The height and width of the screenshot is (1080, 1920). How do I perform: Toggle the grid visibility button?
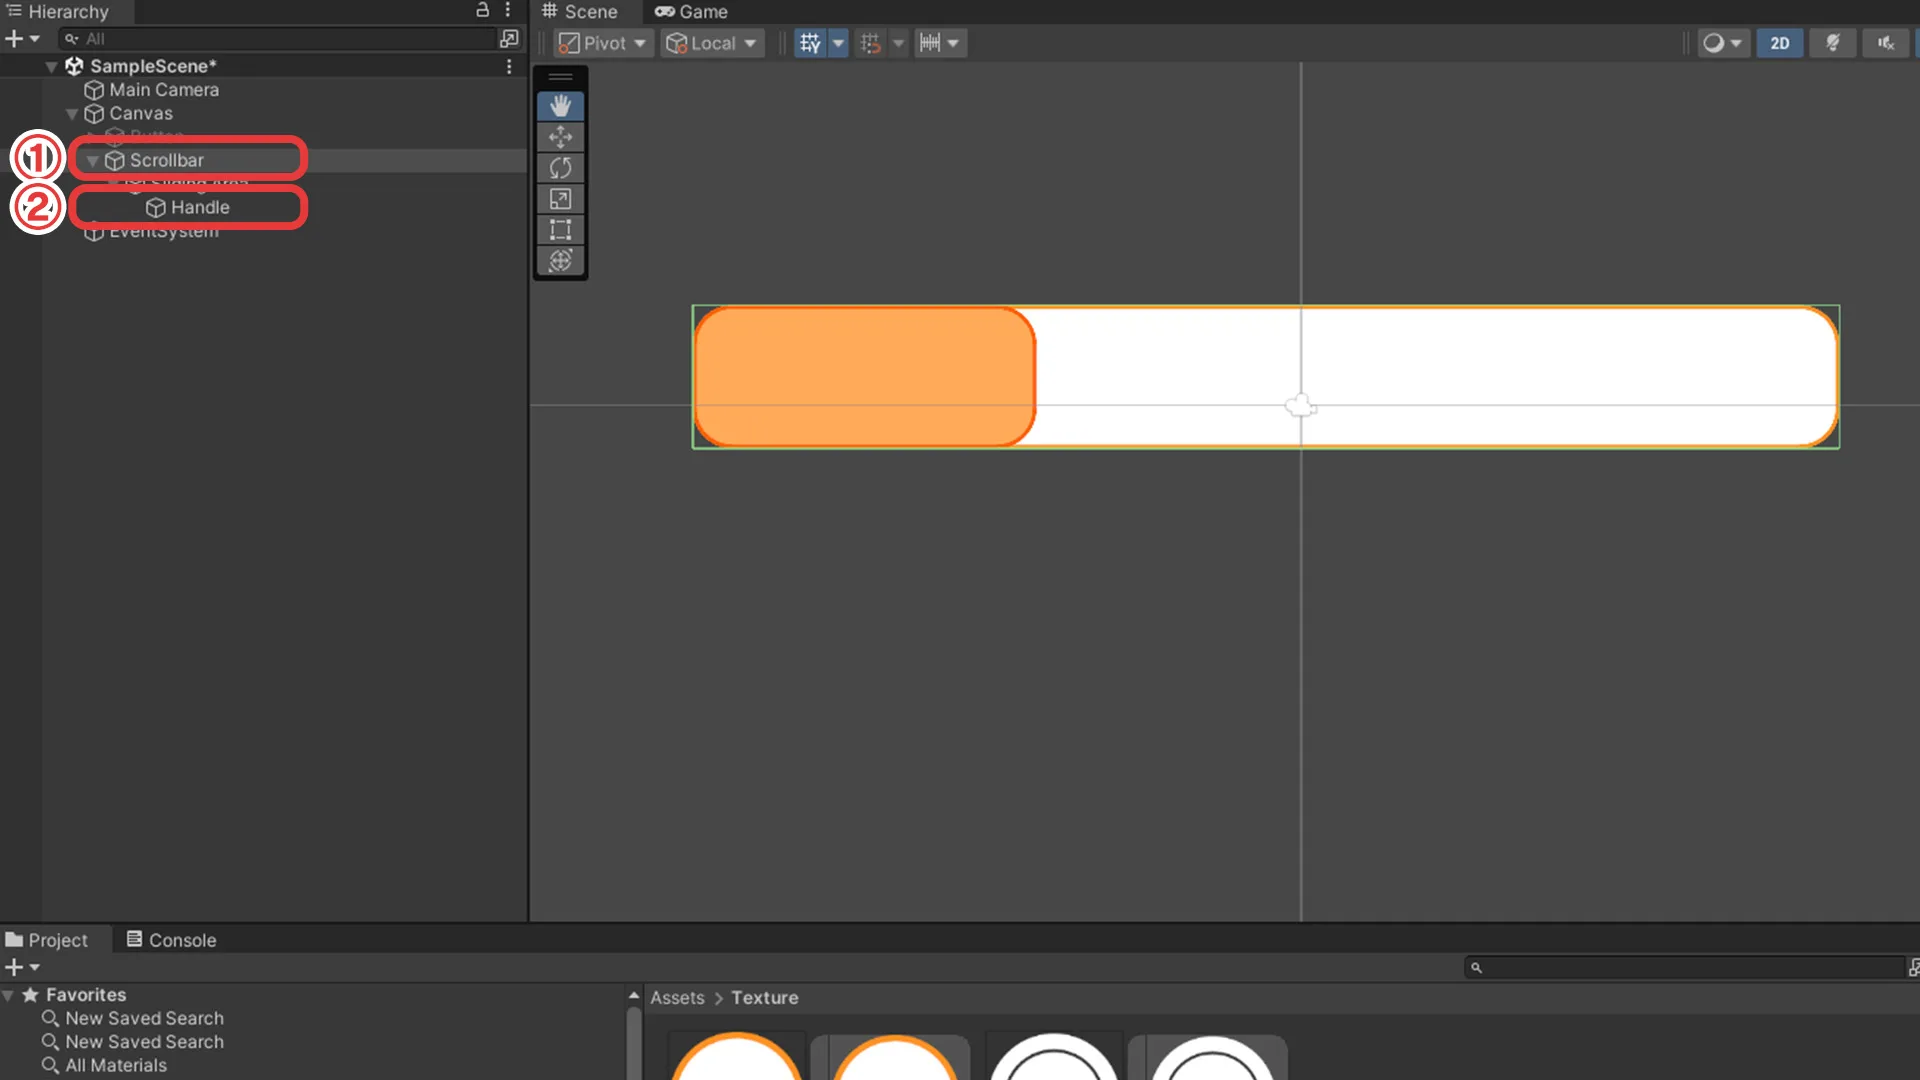[x=811, y=43]
